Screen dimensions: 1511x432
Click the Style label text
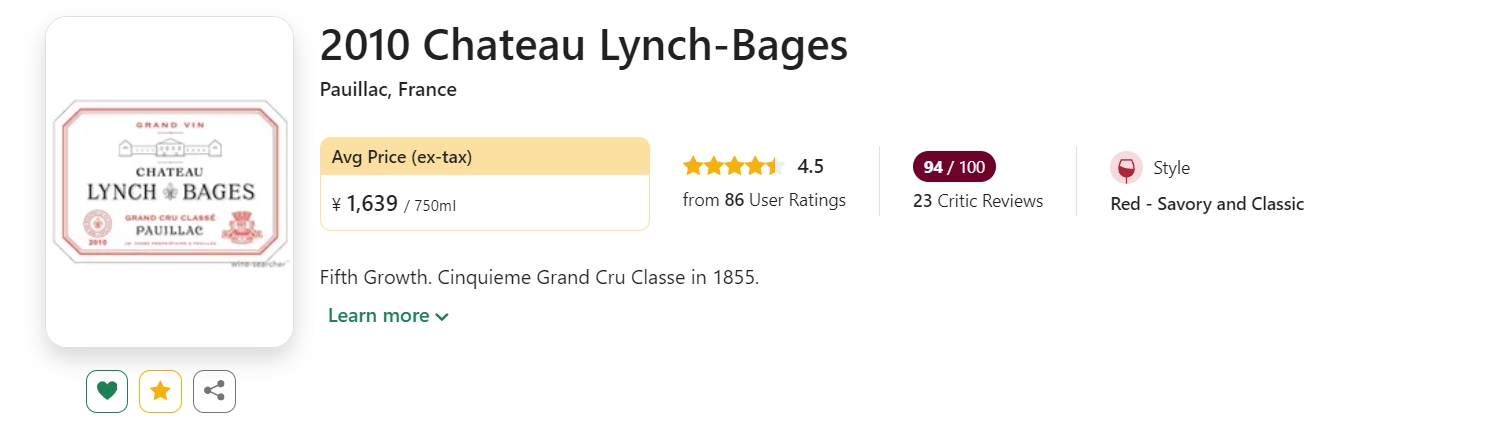[1171, 168]
